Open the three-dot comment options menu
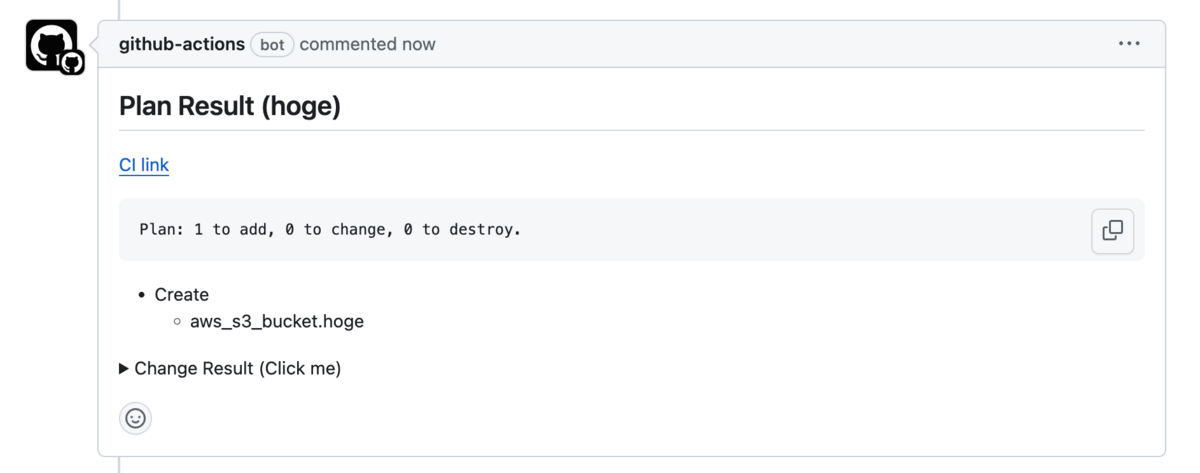Viewport: 1200px width, 473px height. 1129,44
